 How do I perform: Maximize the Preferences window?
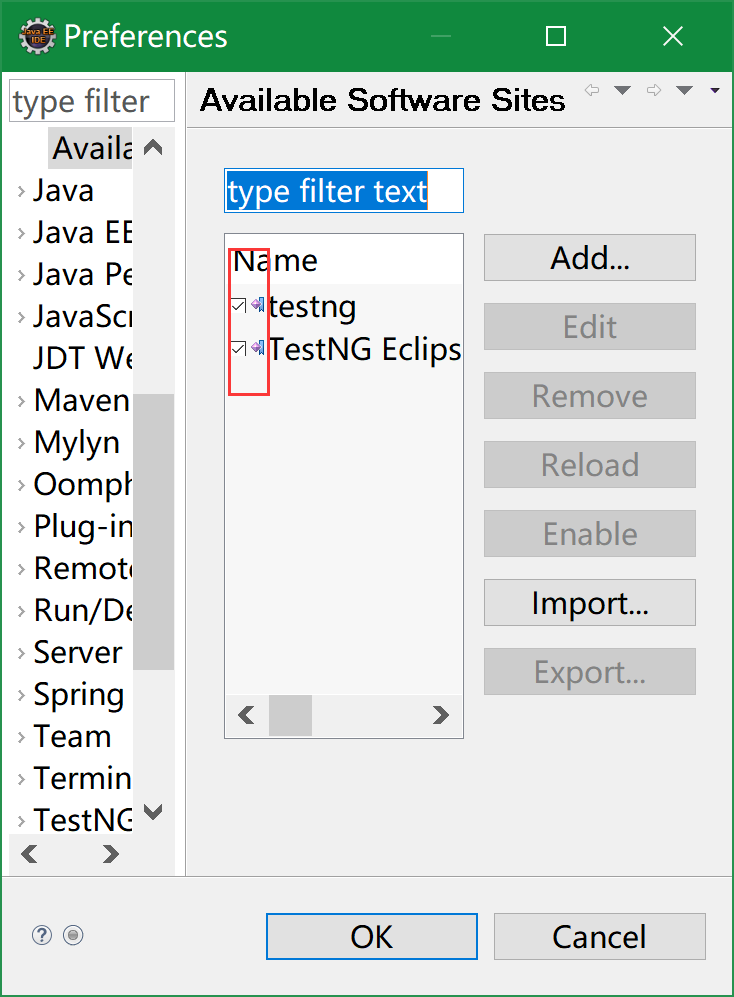click(x=556, y=36)
